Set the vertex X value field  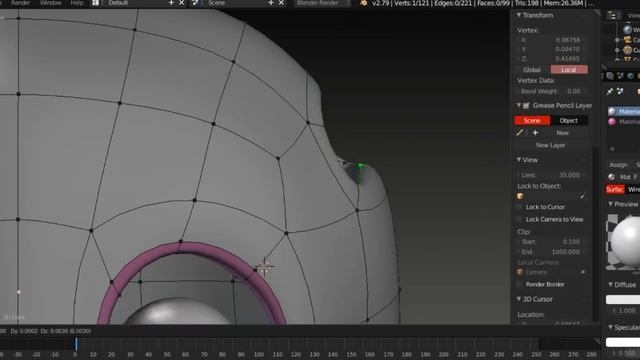click(550, 40)
